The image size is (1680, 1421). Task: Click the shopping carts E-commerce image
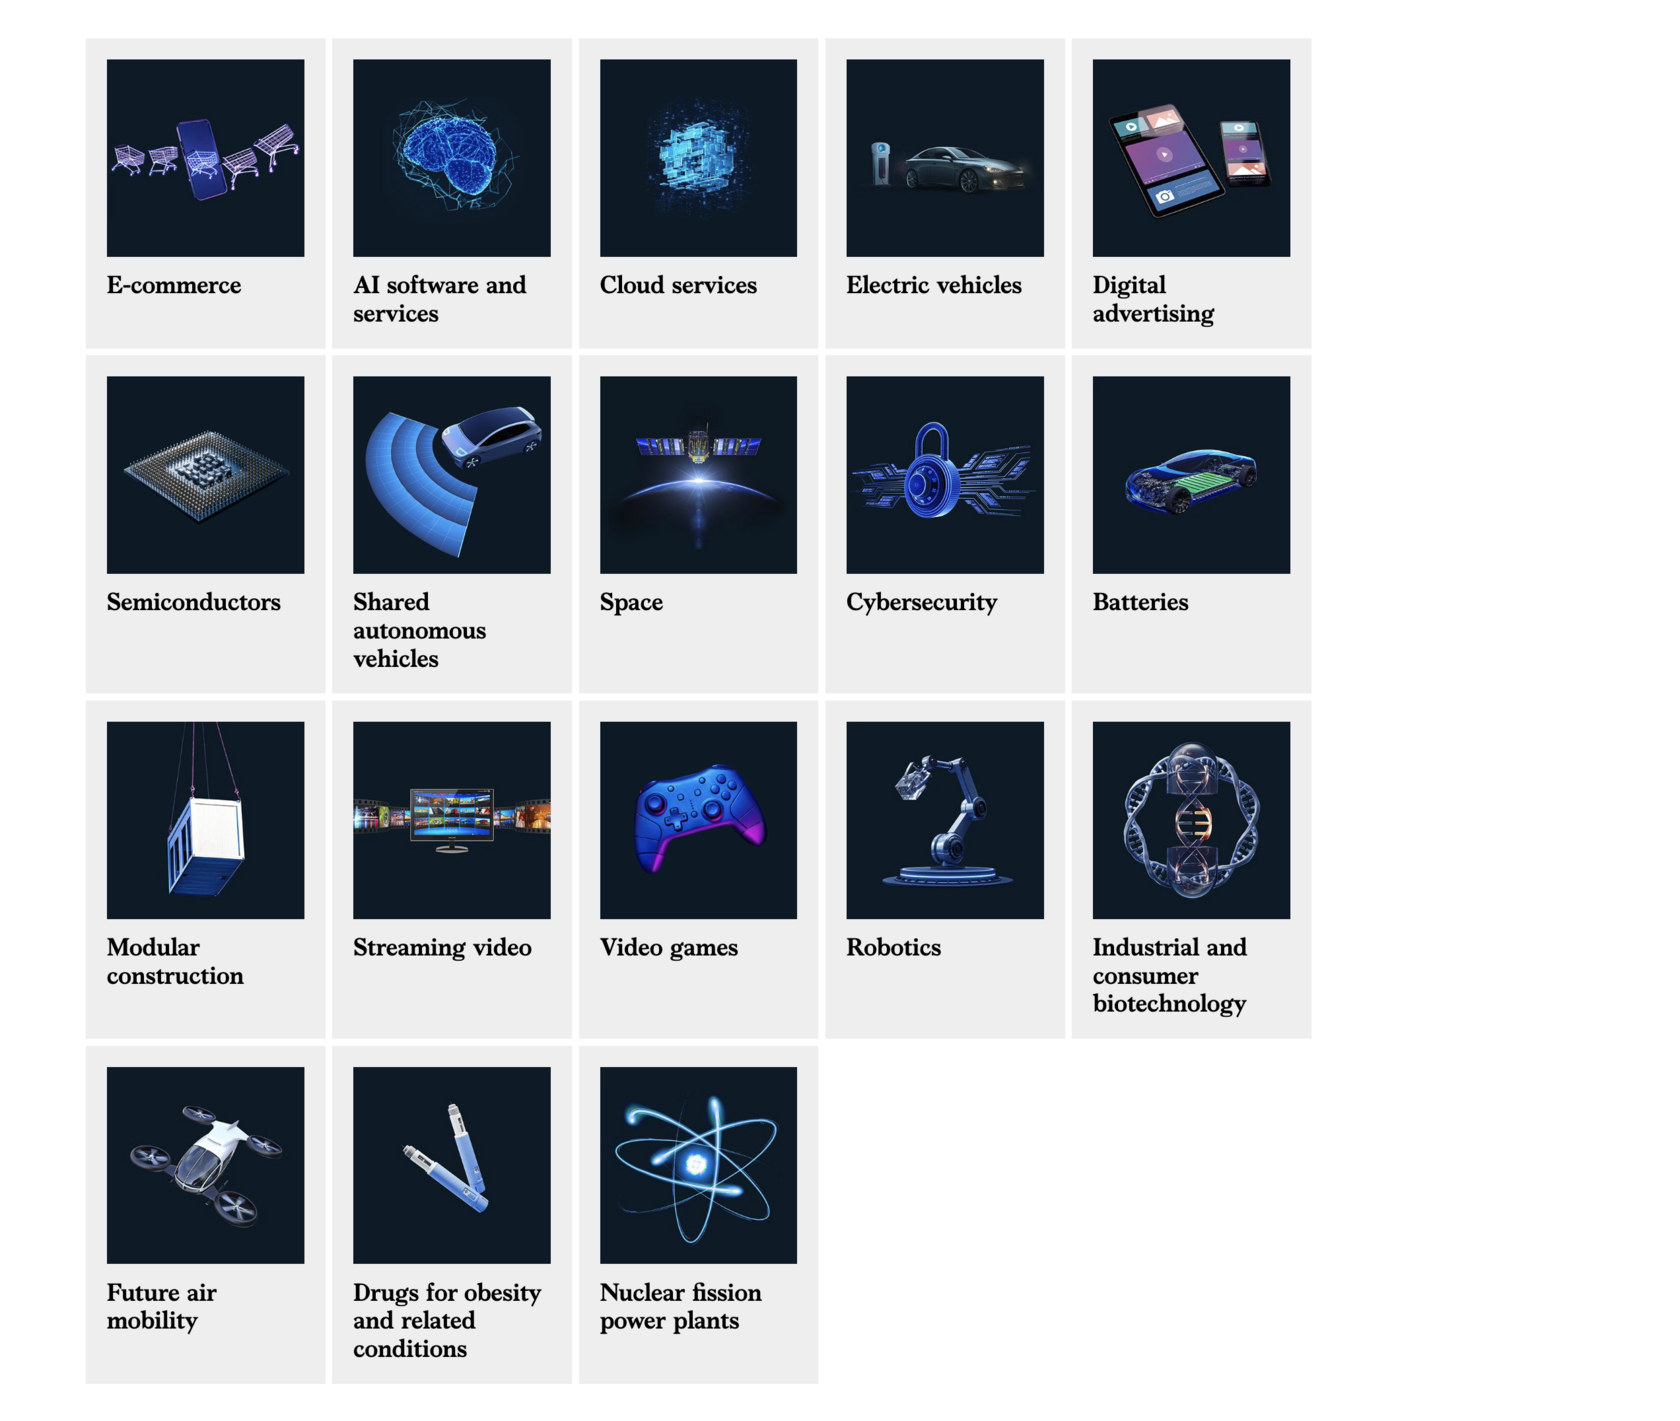tap(205, 158)
